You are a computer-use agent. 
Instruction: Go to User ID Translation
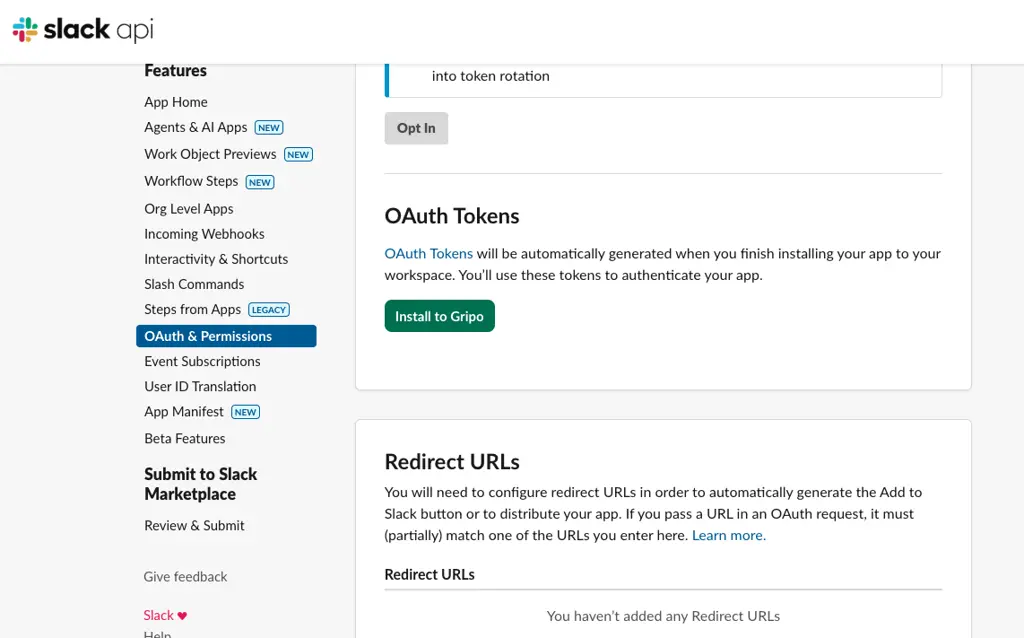(200, 386)
